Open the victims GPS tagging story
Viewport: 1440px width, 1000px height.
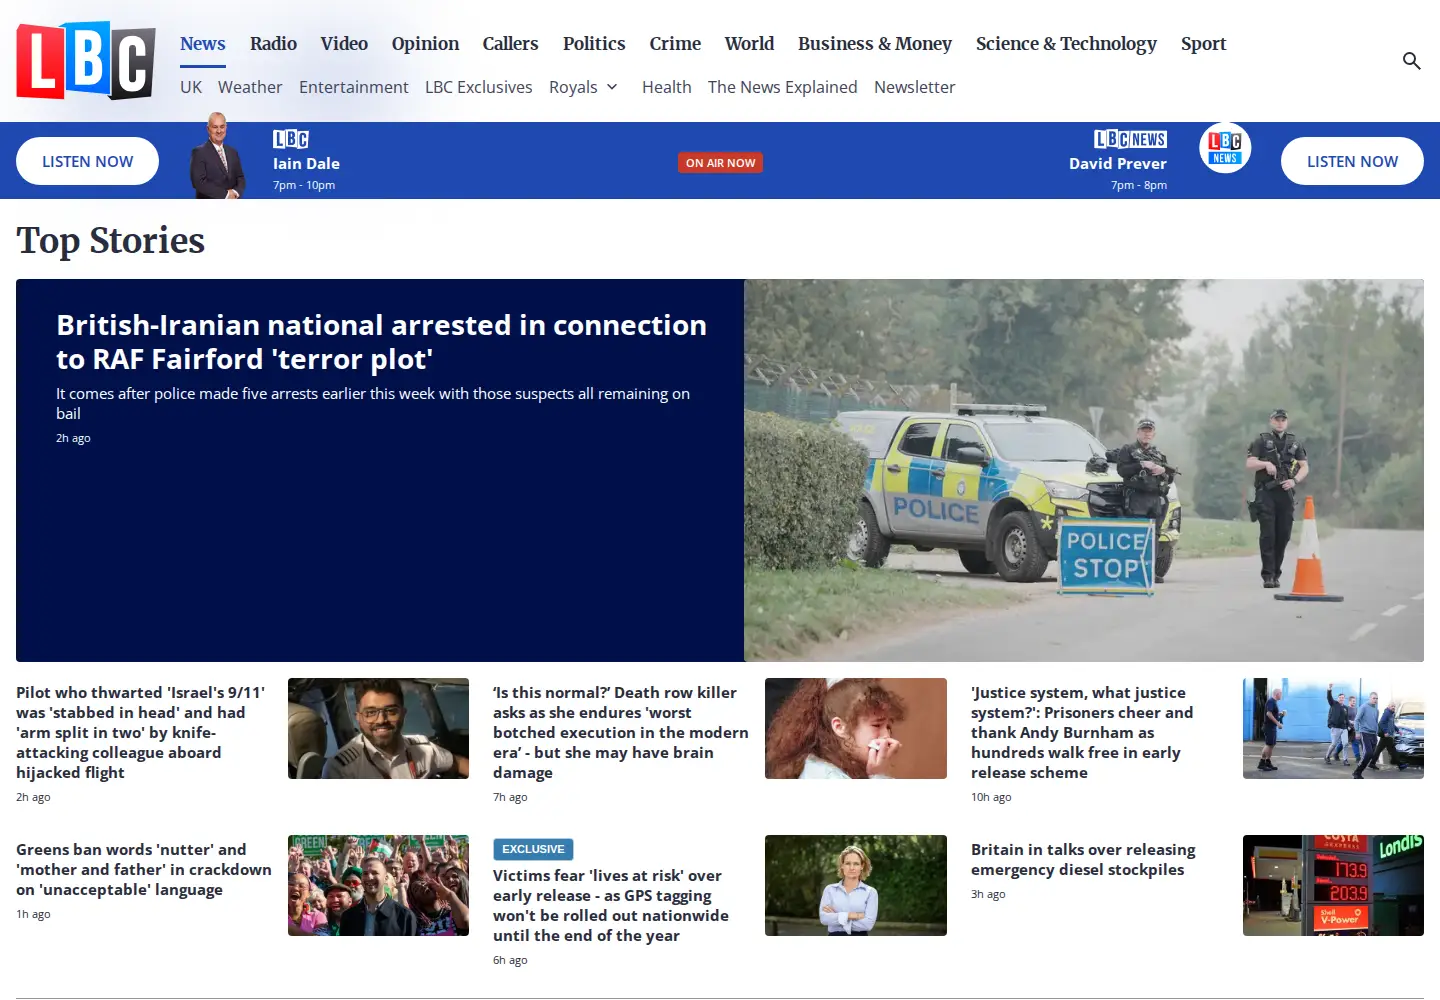[611, 905]
